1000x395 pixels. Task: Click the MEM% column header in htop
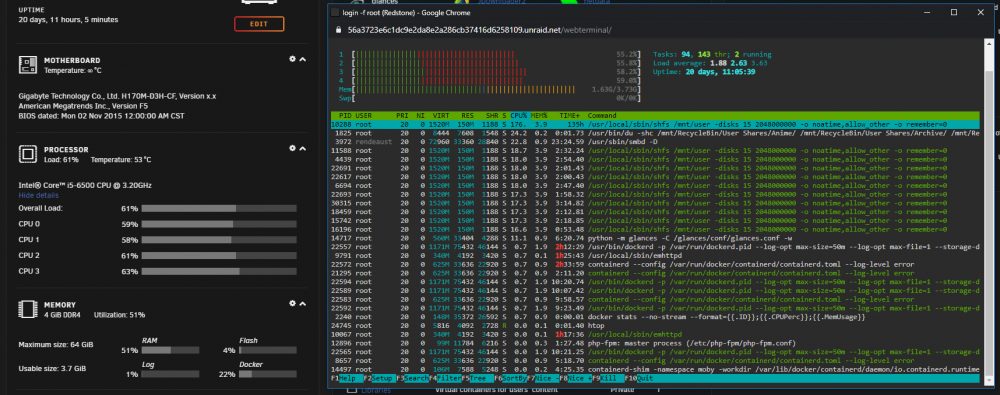tap(539, 116)
